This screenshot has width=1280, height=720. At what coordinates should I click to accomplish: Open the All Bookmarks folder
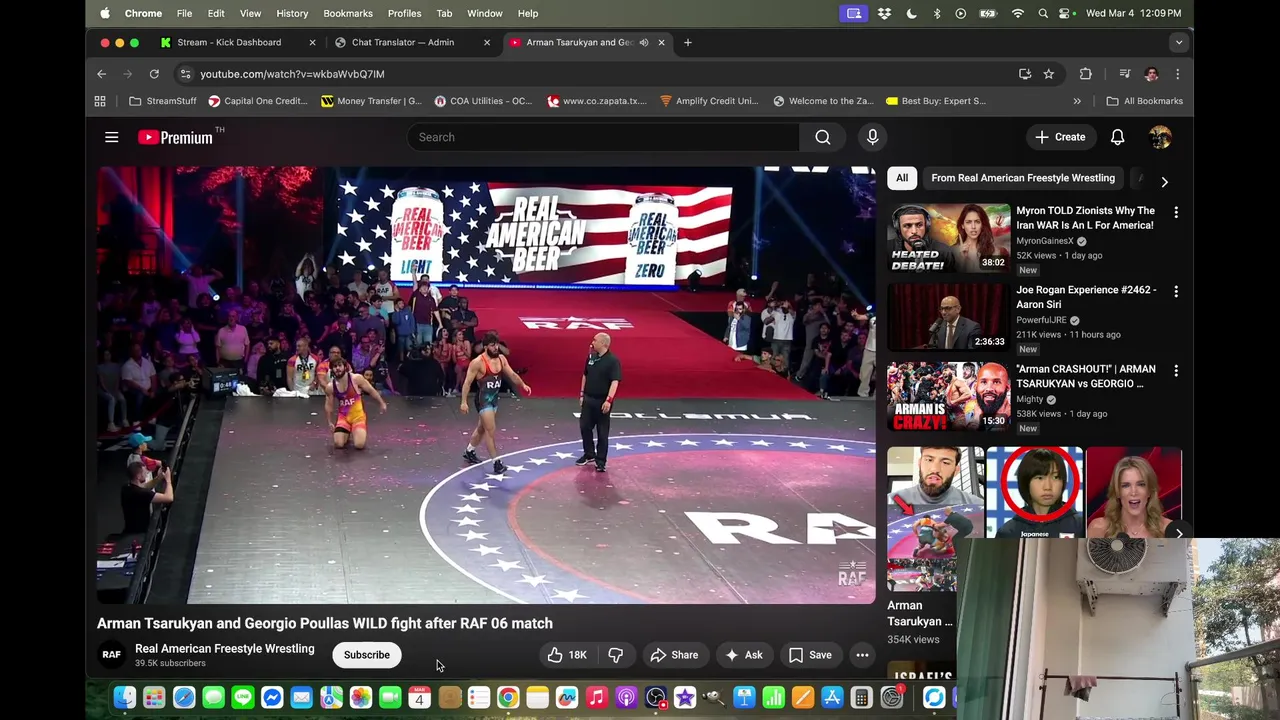1145,101
